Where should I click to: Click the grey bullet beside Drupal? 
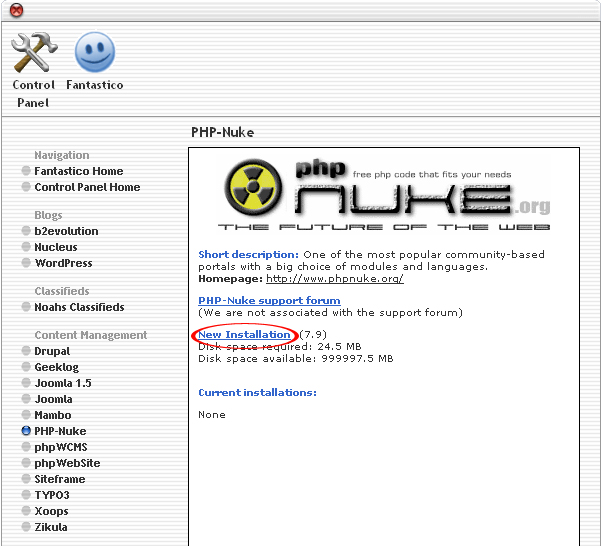tap(26, 351)
